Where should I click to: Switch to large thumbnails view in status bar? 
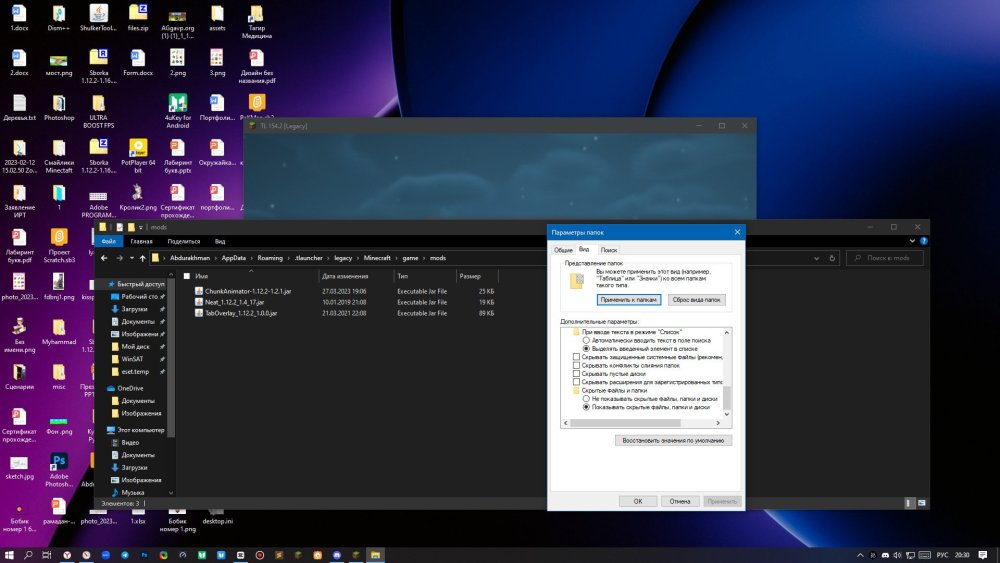[921, 503]
